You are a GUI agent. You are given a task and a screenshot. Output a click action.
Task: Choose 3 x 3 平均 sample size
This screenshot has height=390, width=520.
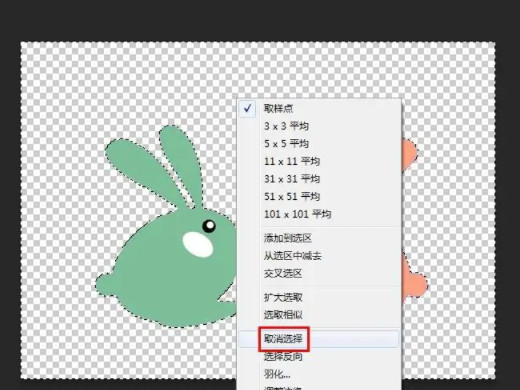pos(319,126)
